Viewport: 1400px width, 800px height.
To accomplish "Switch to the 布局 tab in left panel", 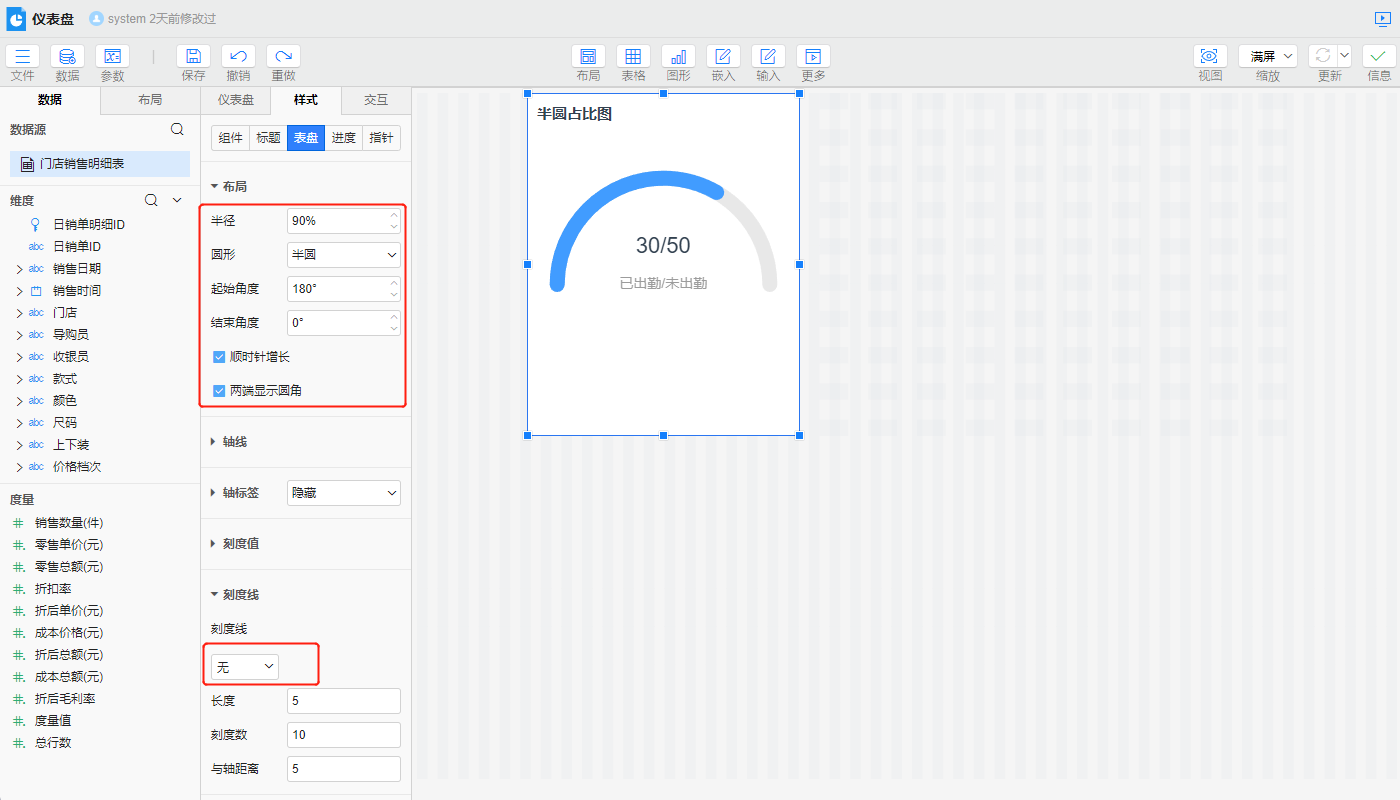I will (x=150, y=100).
